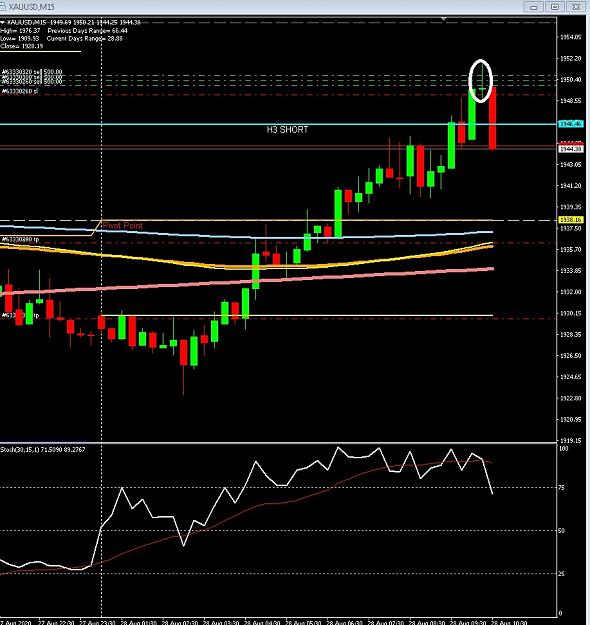Click price scale value 1928.35

pos(570,334)
